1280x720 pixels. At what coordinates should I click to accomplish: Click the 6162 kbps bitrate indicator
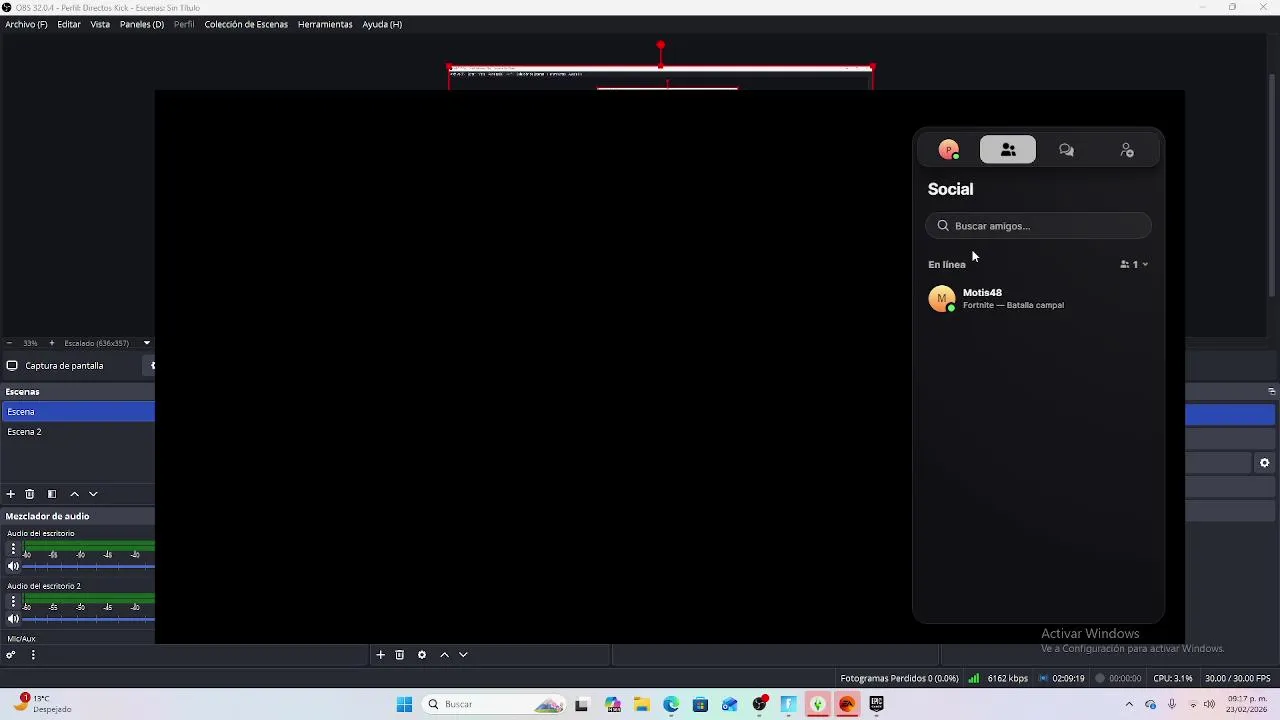[x=998, y=678]
